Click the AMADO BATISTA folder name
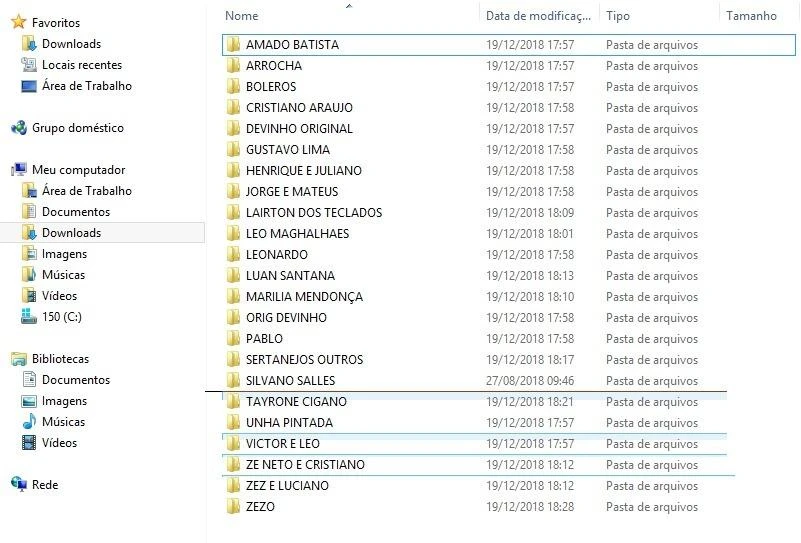801x543 pixels. [292, 44]
